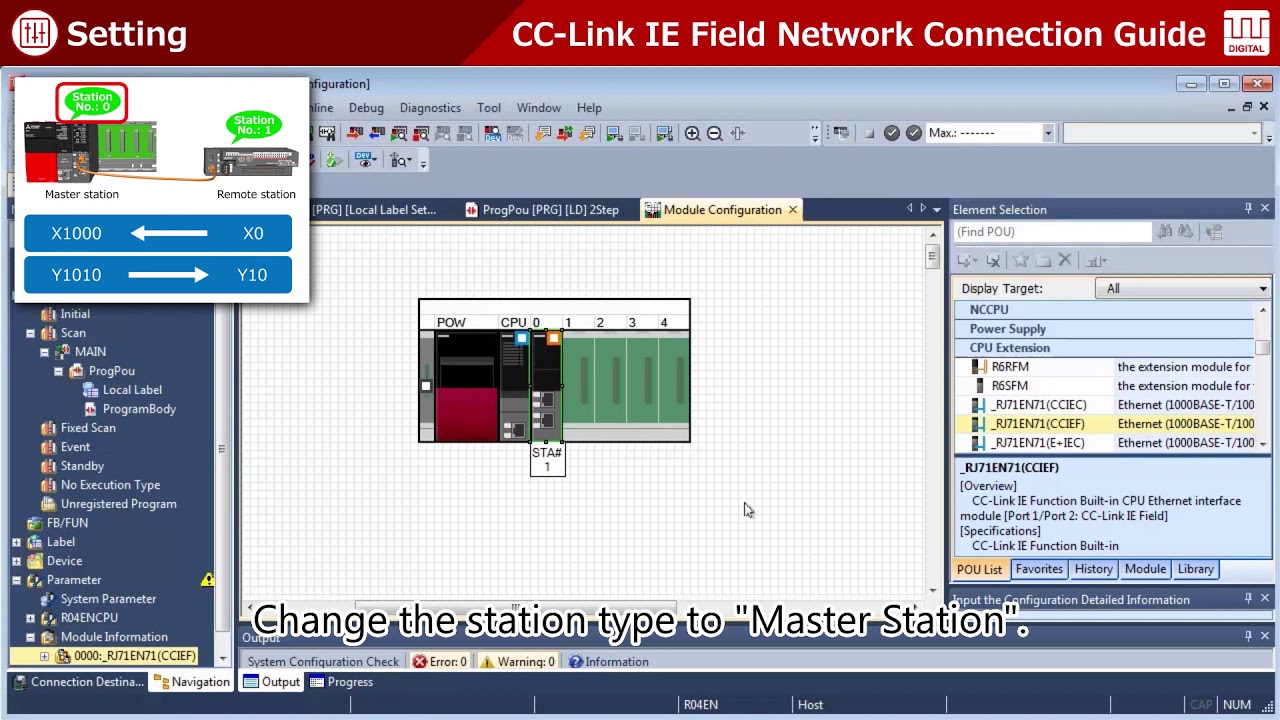Click the Zoom Out magnifier icon
1280x720 pixels.
tap(714, 133)
